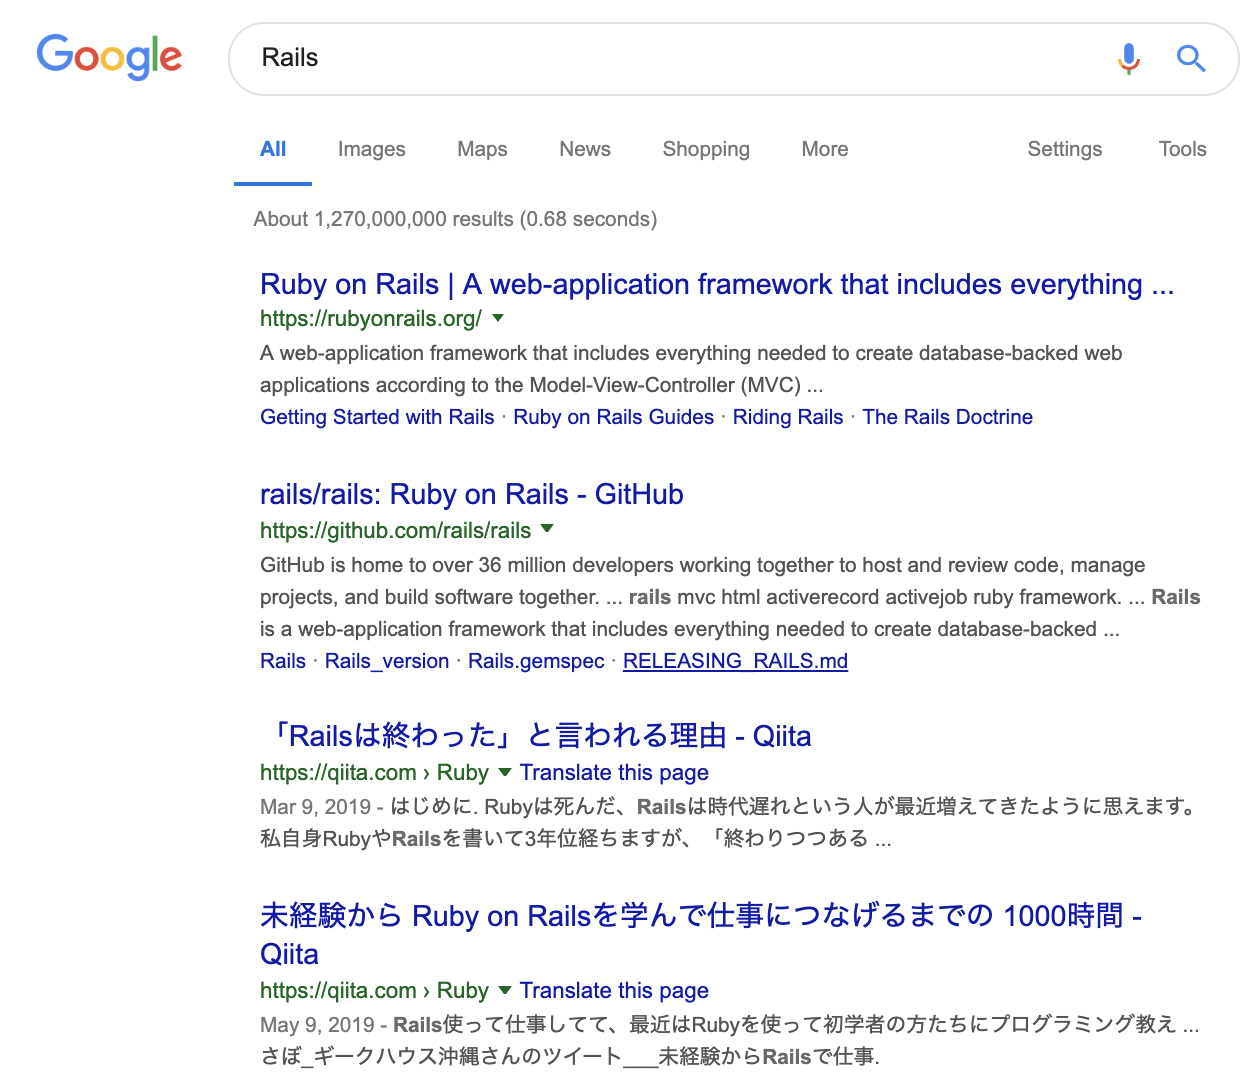Show the search Tools options
The width and height of the screenshot is (1254, 1082).
(1182, 149)
